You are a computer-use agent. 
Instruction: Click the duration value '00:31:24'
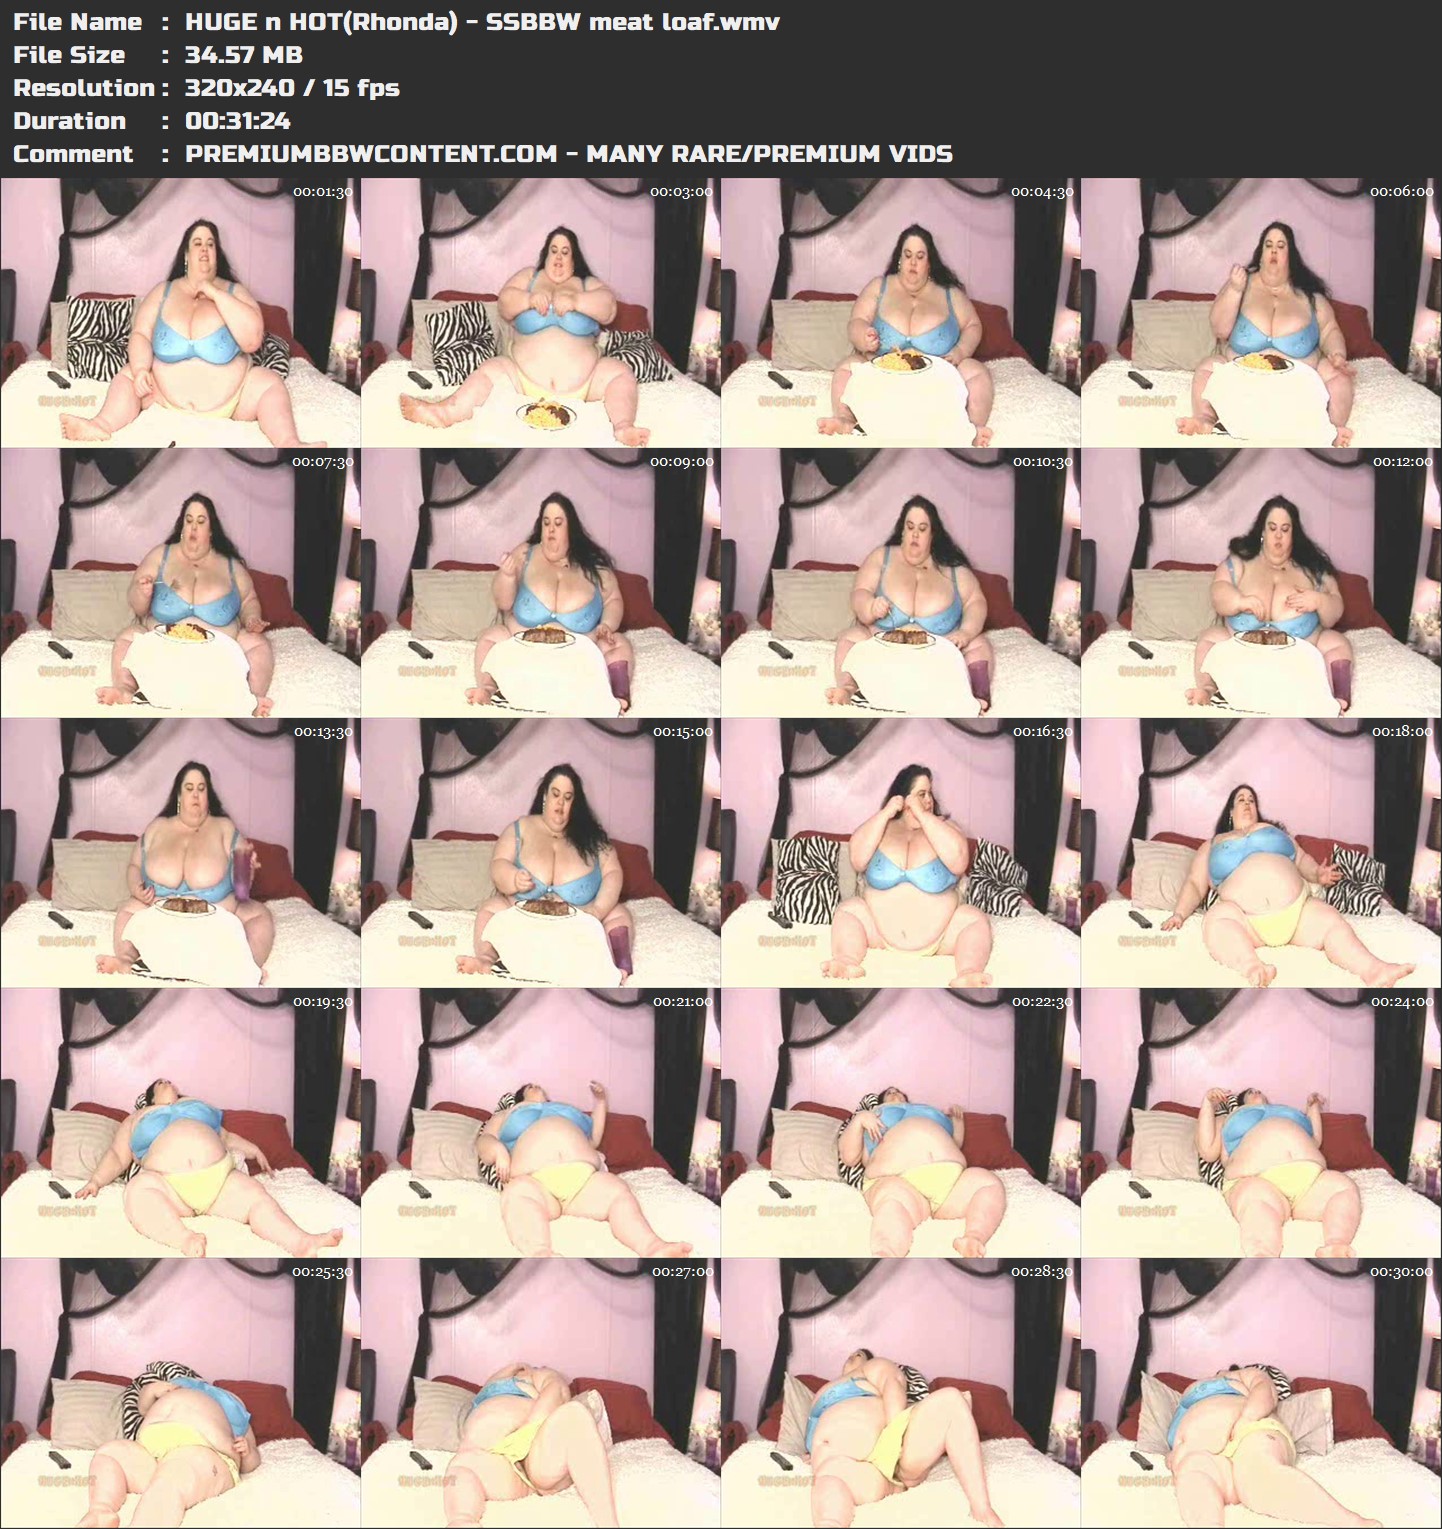(238, 121)
